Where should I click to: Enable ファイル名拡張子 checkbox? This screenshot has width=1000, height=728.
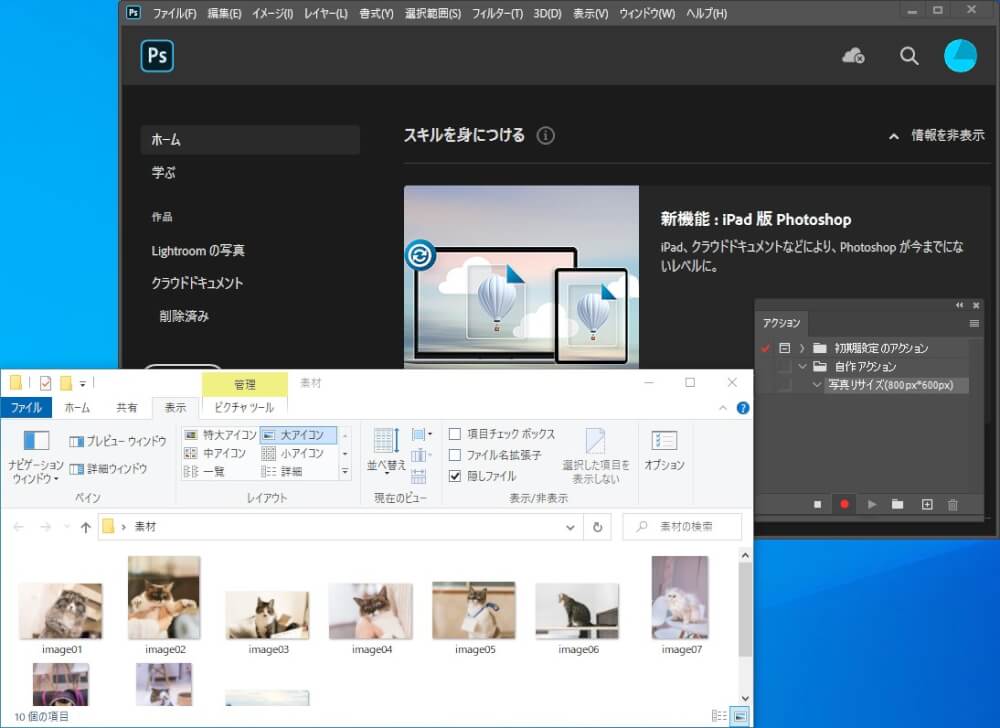(x=455, y=455)
